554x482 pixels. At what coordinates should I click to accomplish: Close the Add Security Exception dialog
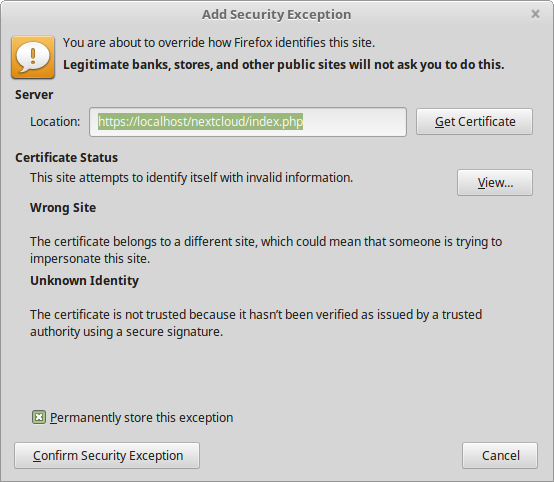535,14
